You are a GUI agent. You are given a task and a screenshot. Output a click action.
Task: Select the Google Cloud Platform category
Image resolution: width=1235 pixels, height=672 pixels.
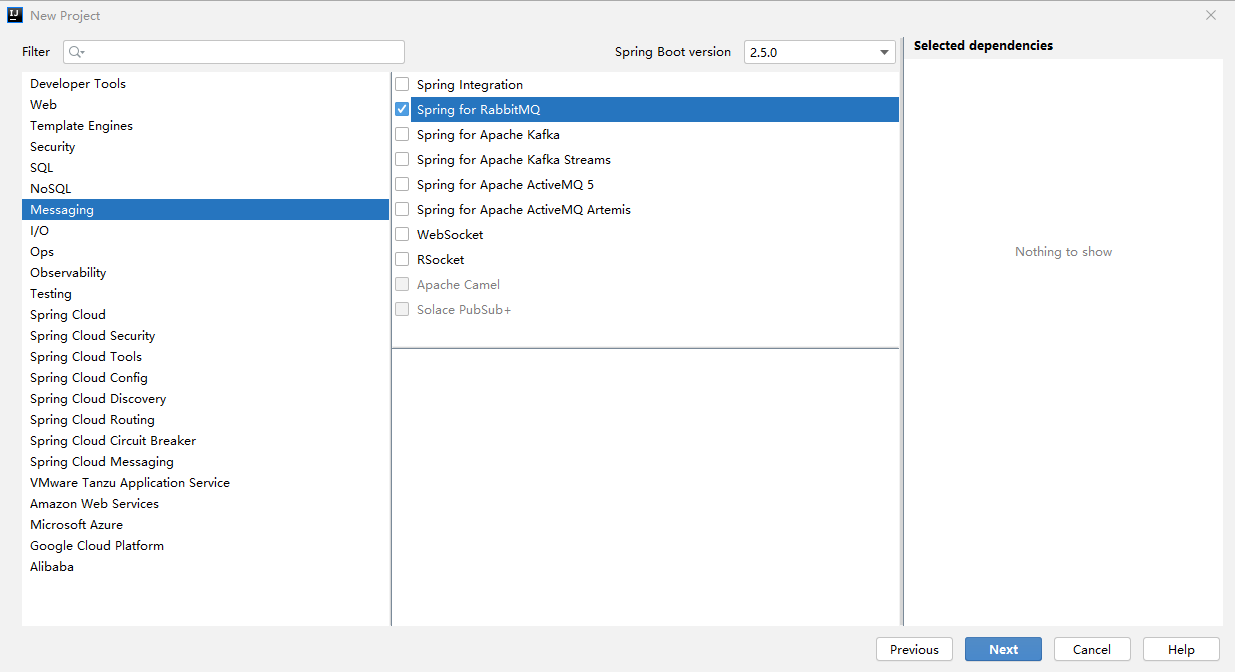[205, 546]
